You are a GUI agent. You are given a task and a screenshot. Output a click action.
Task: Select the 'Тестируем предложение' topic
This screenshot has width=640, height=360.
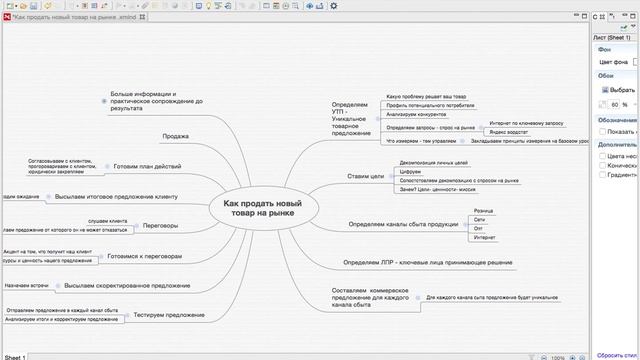pyautogui.click(x=169, y=315)
